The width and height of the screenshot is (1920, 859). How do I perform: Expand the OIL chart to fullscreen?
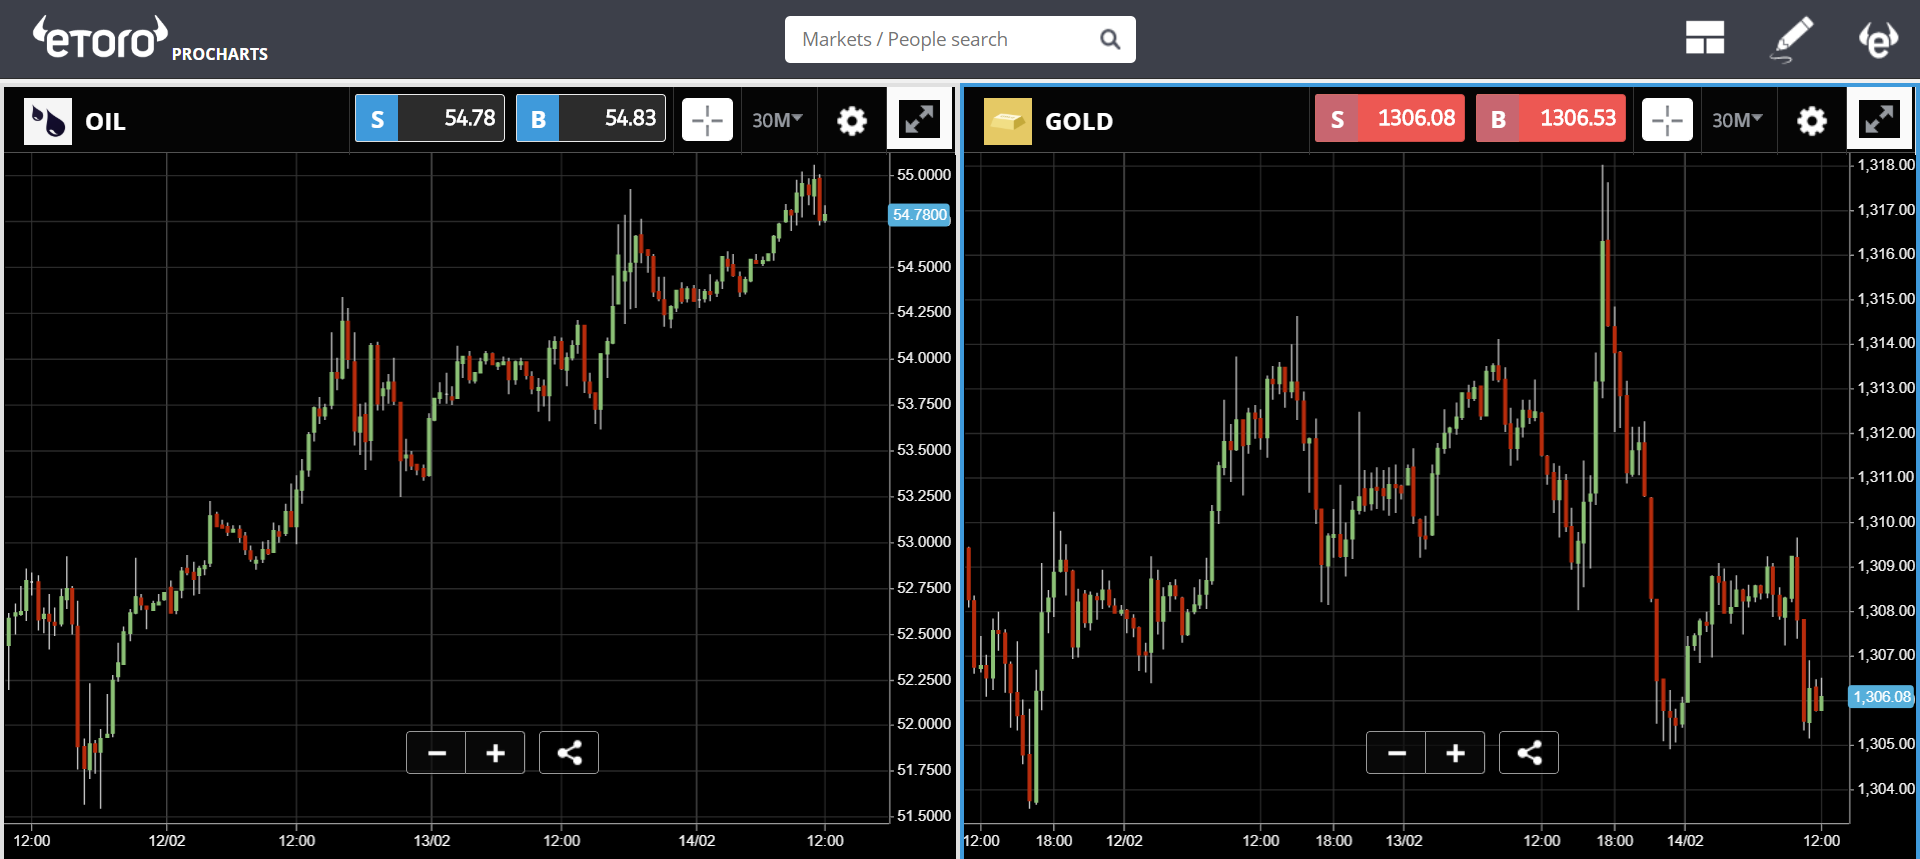pyautogui.click(x=919, y=120)
